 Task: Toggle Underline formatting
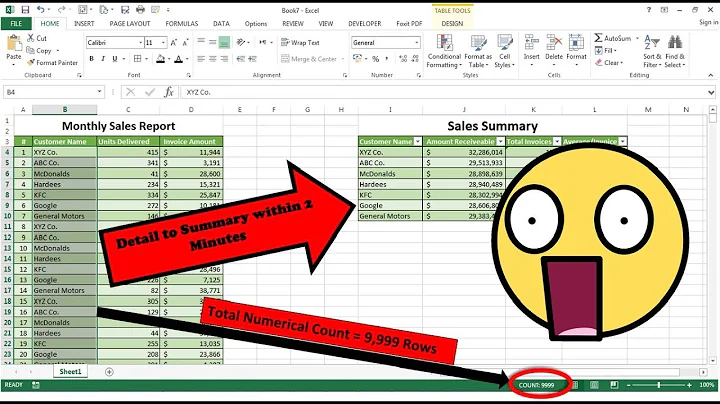click(x=115, y=59)
